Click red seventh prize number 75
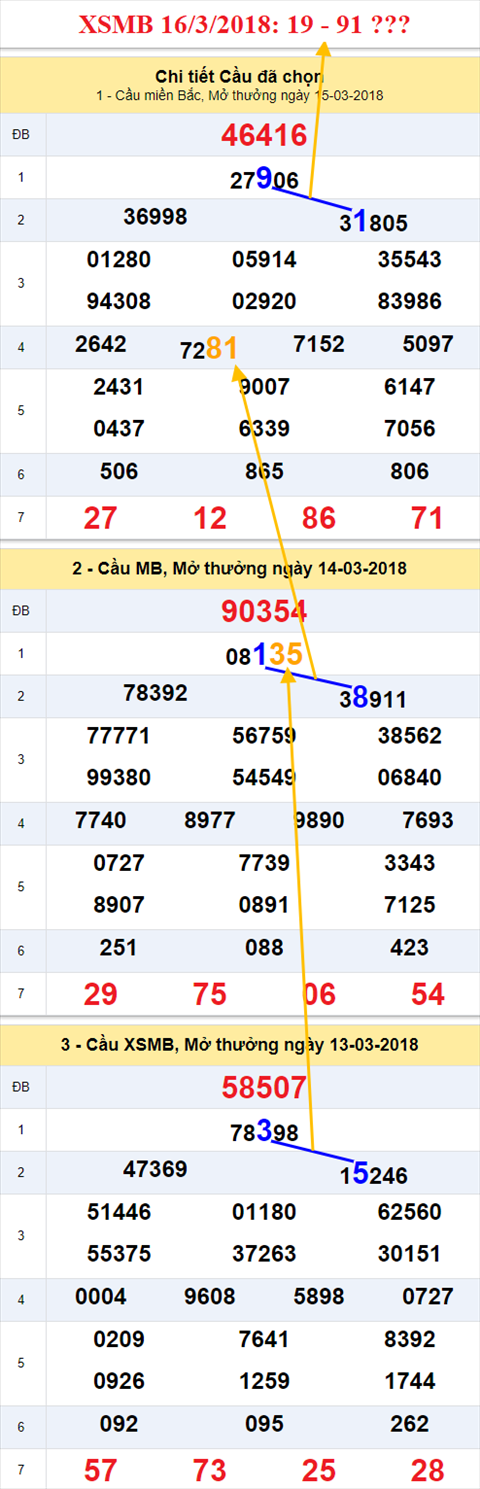The width and height of the screenshot is (480, 1489). (210, 993)
